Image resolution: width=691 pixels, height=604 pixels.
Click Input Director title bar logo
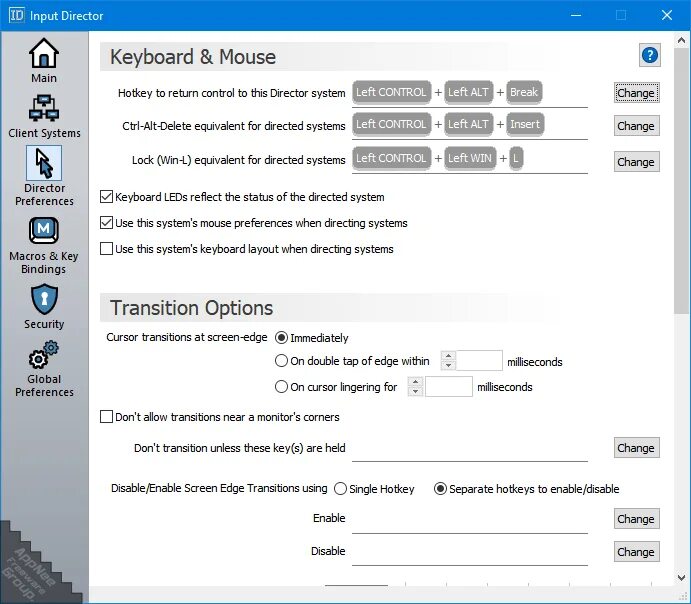16,15
